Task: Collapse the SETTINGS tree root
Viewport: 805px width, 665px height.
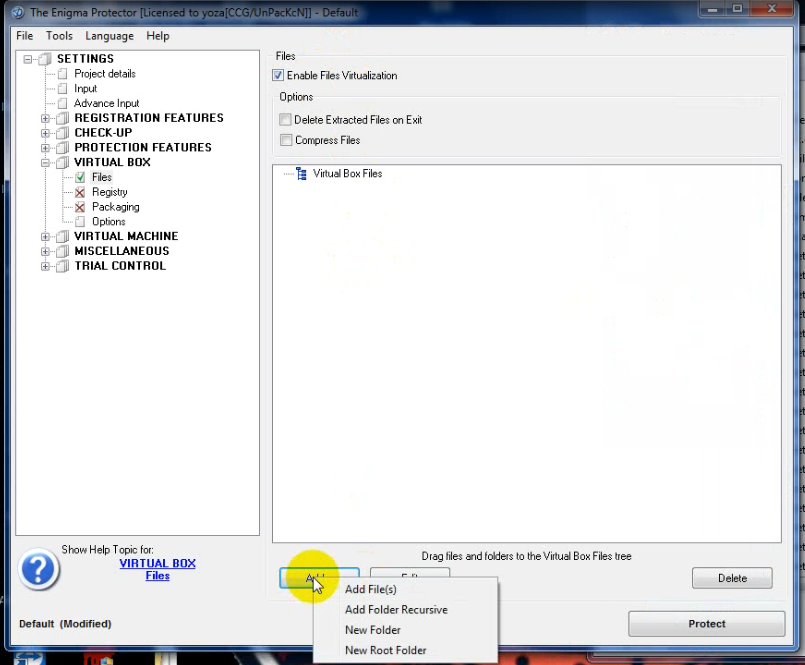Action: coord(28,59)
